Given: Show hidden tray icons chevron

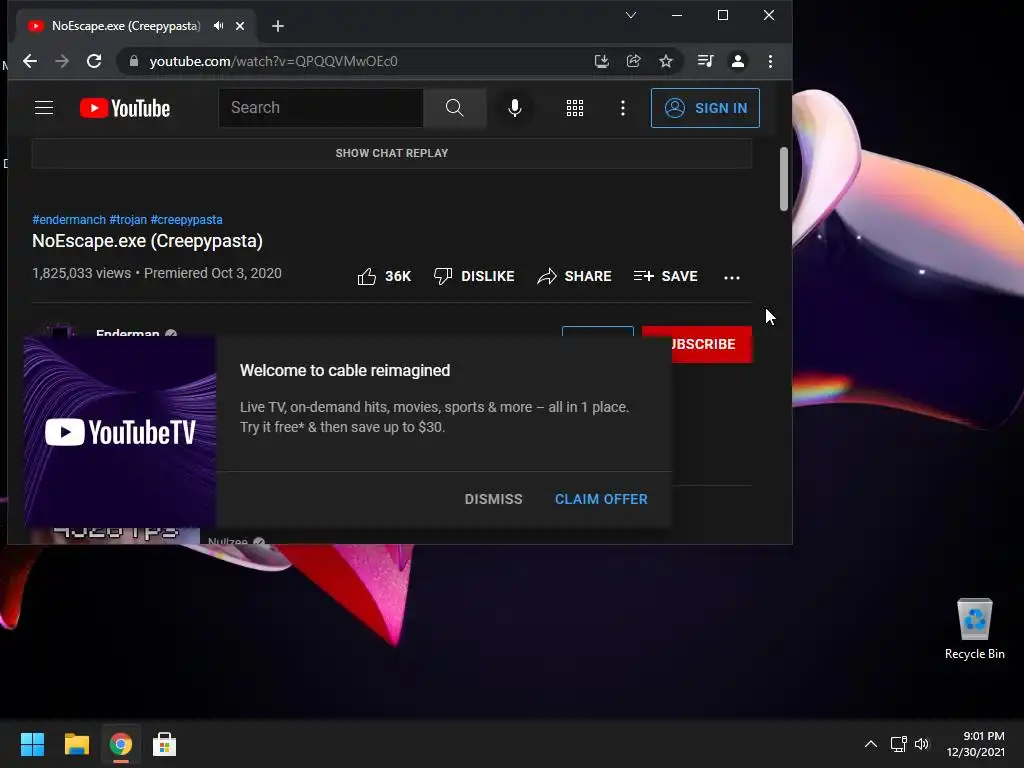Looking at the screenshot, I should (x=871, y=744).
